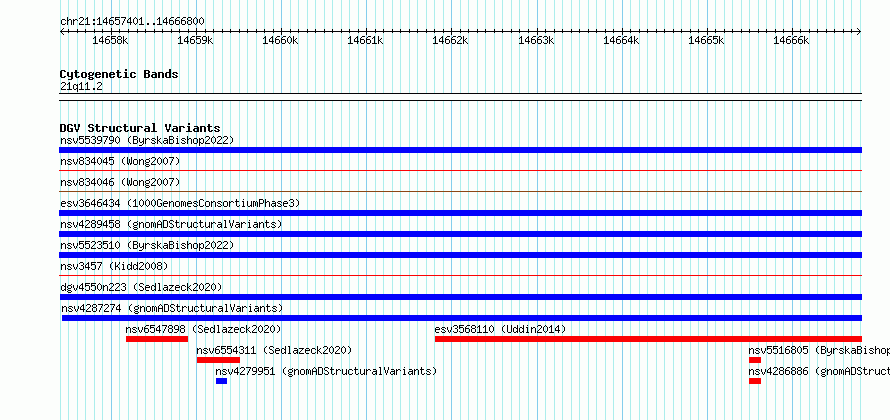The width and height of the screenshot is (890, 420).
Task: Select the thin red line under nsv834045
Action: pyautogui.click(x=460, y=170)
